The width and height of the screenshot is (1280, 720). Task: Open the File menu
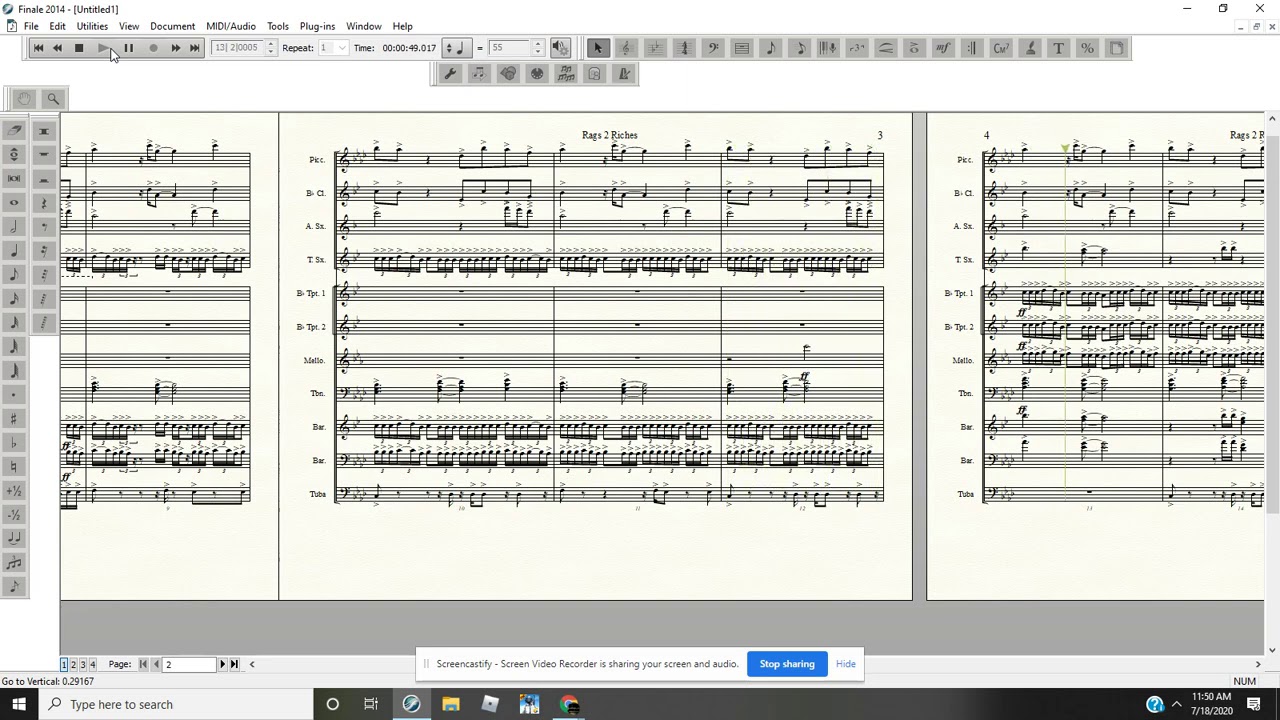point(31,26)
